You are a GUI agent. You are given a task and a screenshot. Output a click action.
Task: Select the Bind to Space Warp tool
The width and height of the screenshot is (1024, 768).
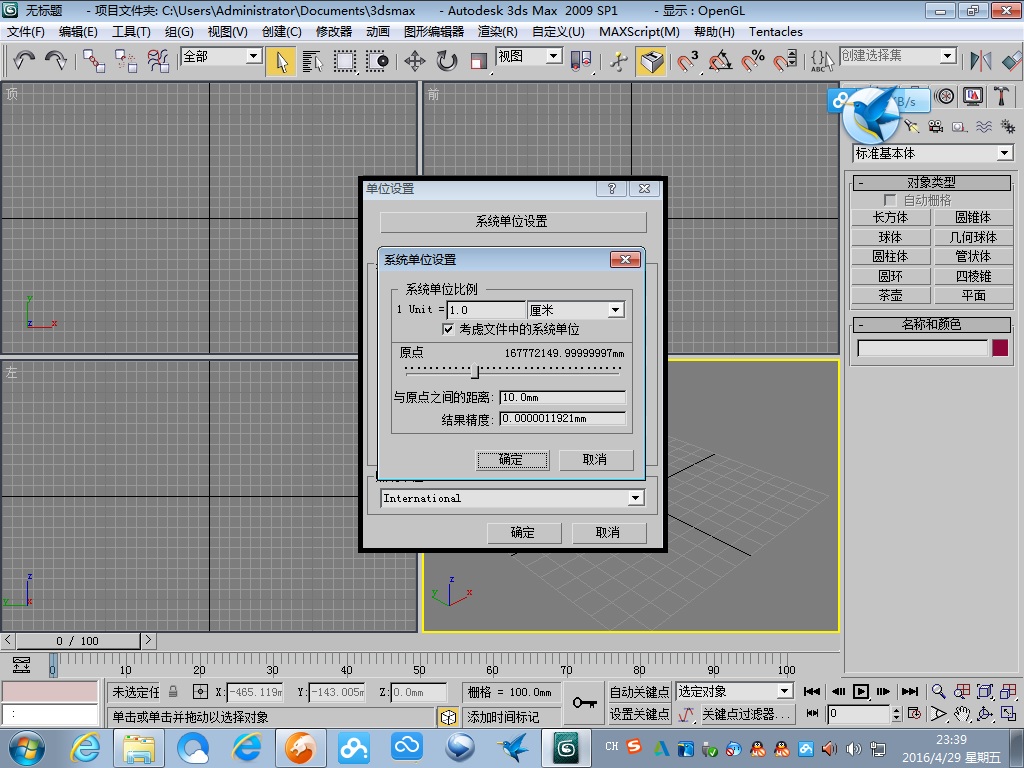click(x=157, y=61)
